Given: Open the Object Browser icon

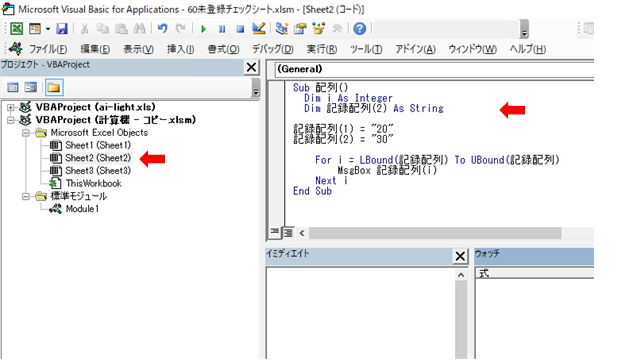Looking at the screenshot, I should click(318, 28).
